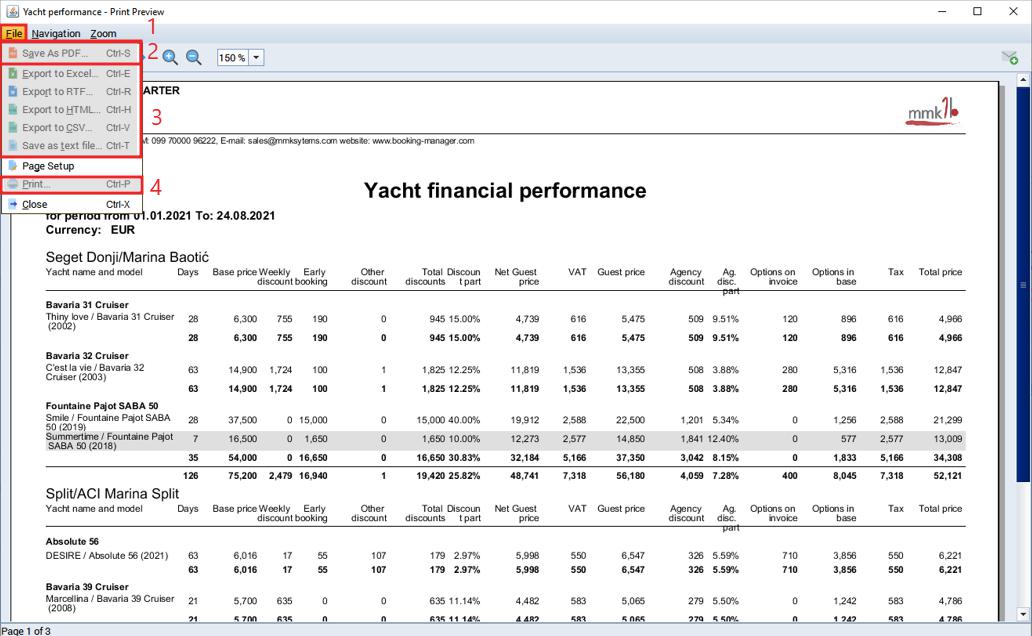Click the total discounts value 19,420
Image resolution: width=1032 pixels, height=636 pixels.
click(x=430, y=475)
